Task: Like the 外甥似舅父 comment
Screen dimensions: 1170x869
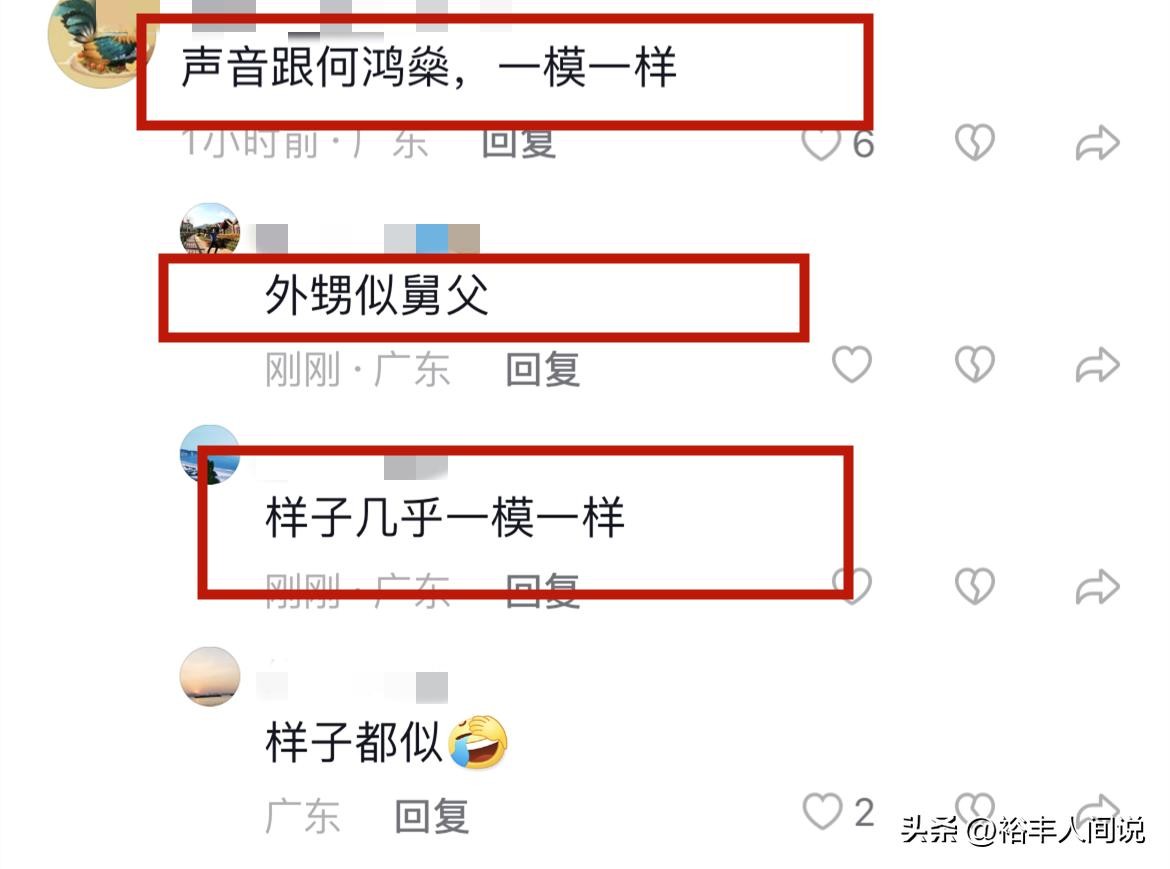Action: coord(851,365)
